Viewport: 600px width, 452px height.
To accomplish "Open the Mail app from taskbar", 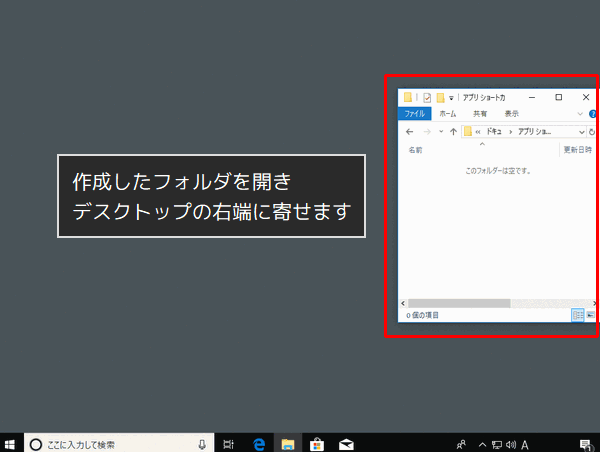I will 346,444.
